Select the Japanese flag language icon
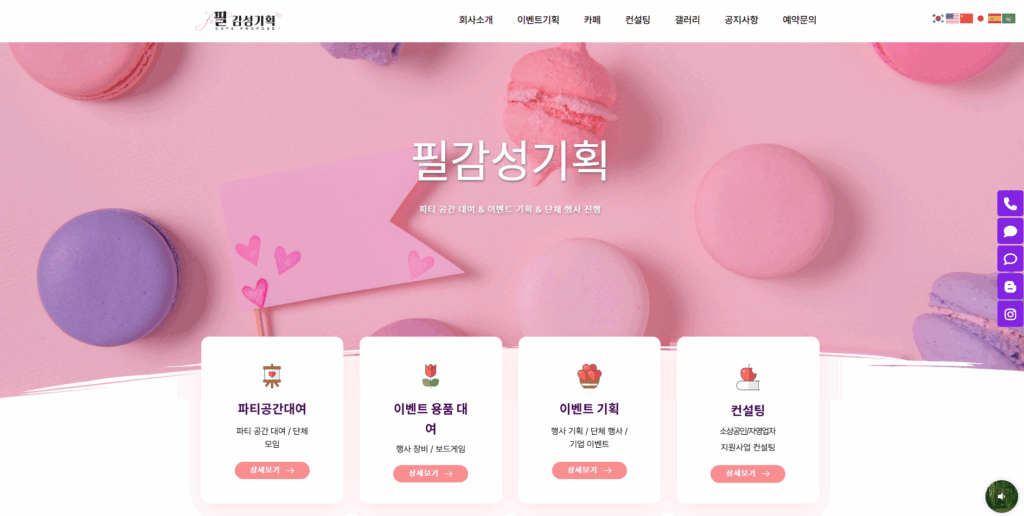 tap(980, 19)
